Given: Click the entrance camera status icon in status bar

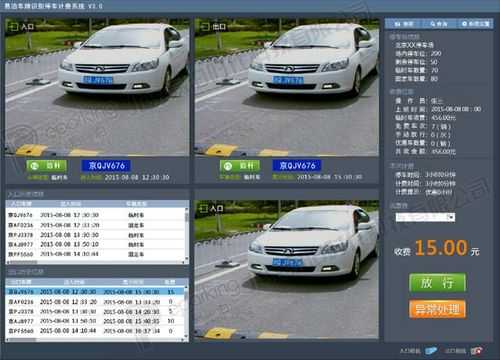Looking at the screenshot, I should coord(431,351).
